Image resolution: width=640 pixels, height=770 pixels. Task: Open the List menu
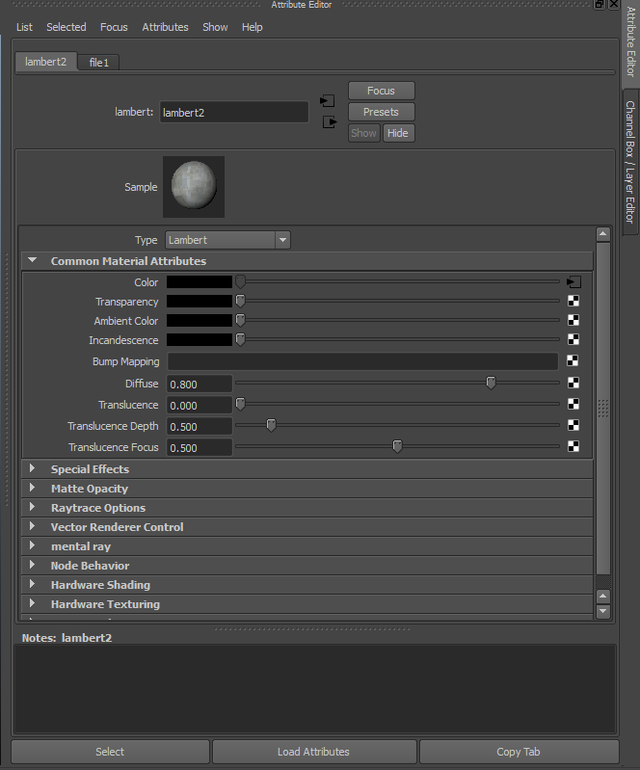pos(24,27)
